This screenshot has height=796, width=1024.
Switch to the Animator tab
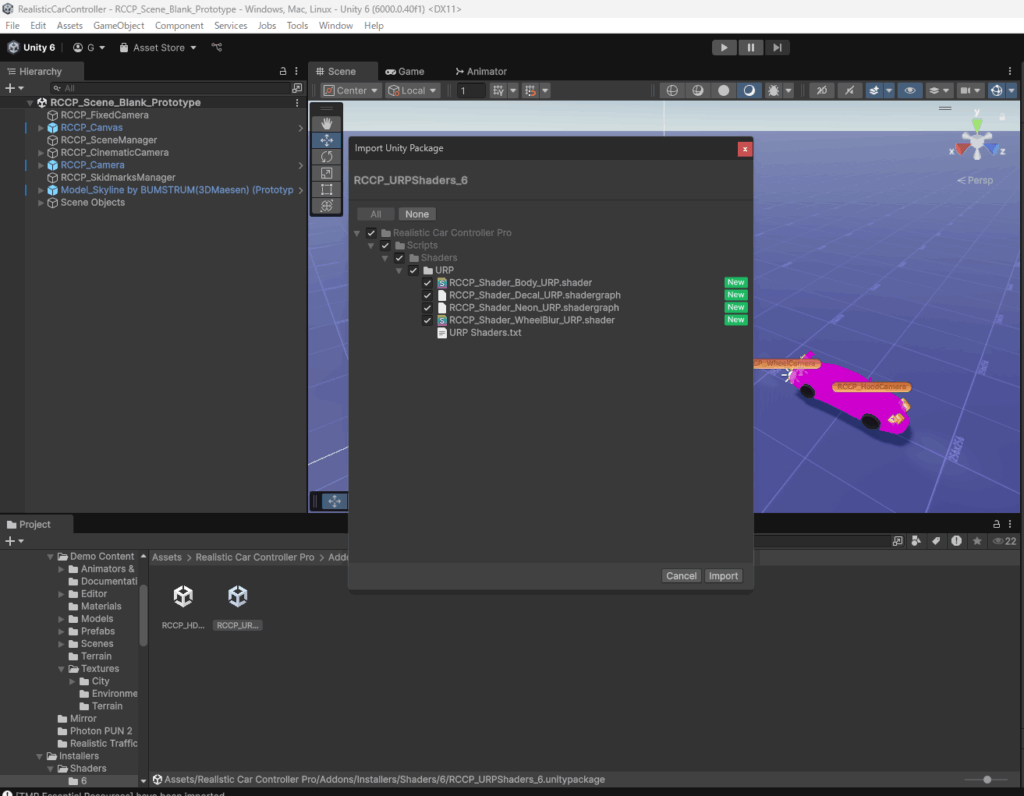[x=481, y=71]
